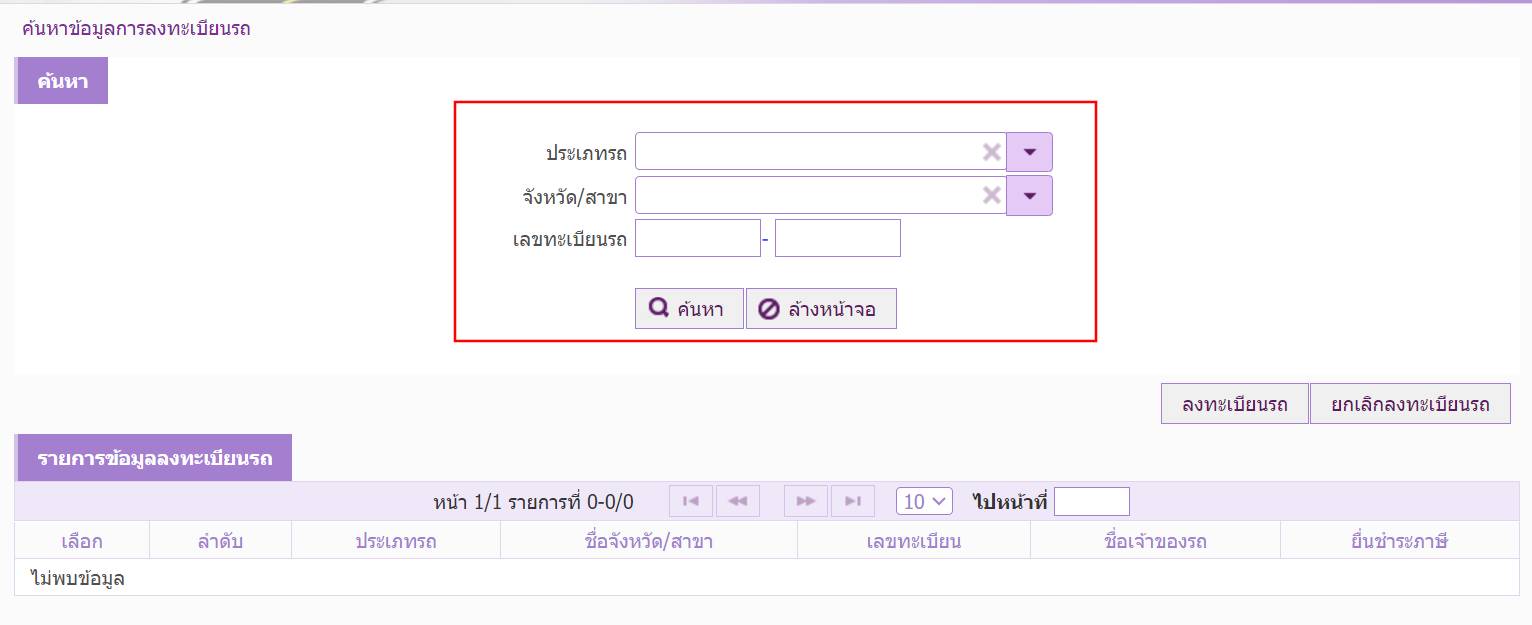Screen dimensions: 1532x625
Task: Go to first page of results
Action: (x=690, y=501)
